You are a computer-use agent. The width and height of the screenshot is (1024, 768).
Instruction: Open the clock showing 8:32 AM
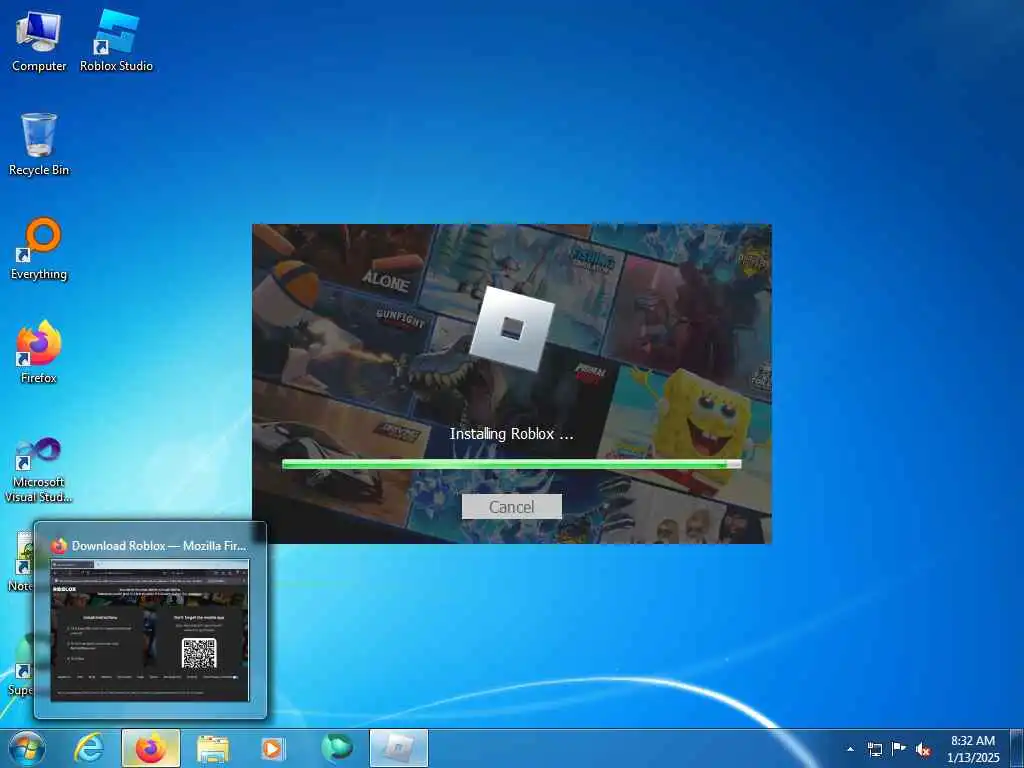pyautogui.click(x=973, y=748)
